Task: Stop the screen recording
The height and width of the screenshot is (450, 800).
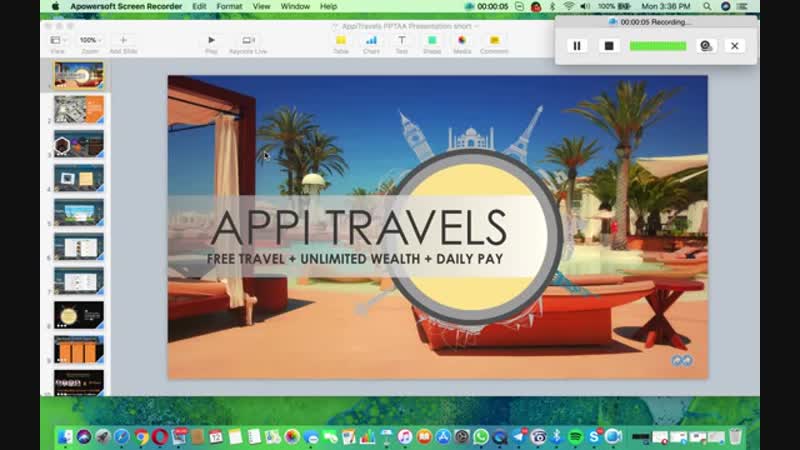Action: [609, 46]
